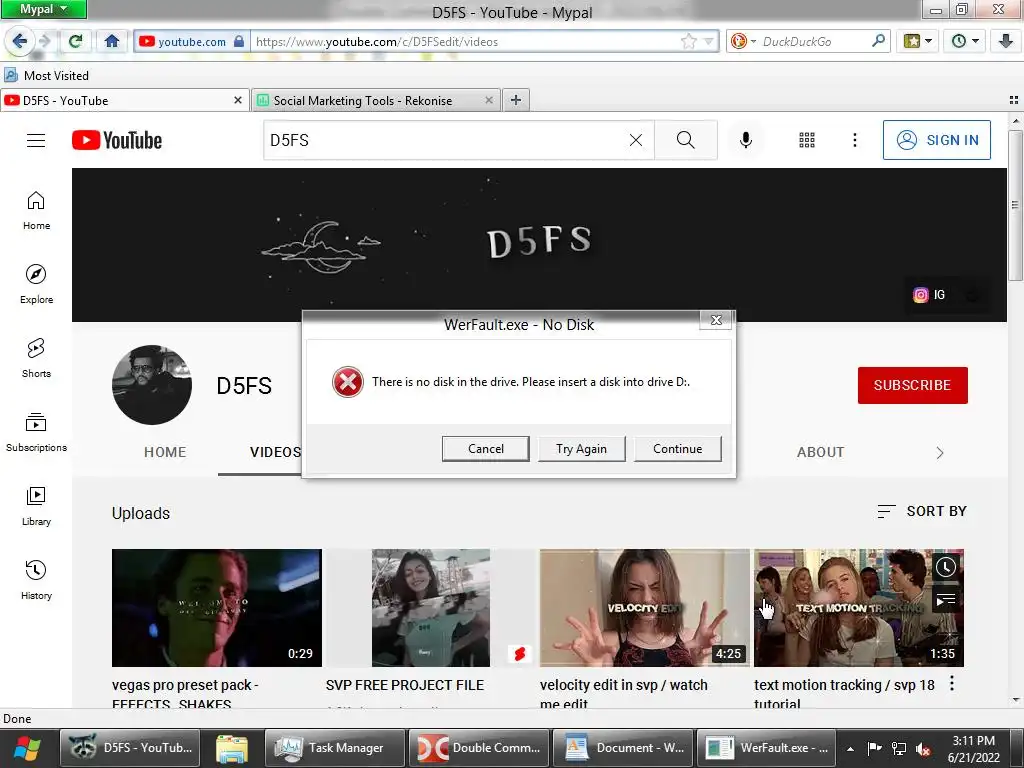Open the Mypal application menu
1024x768 pixels.
coord(43,9)
